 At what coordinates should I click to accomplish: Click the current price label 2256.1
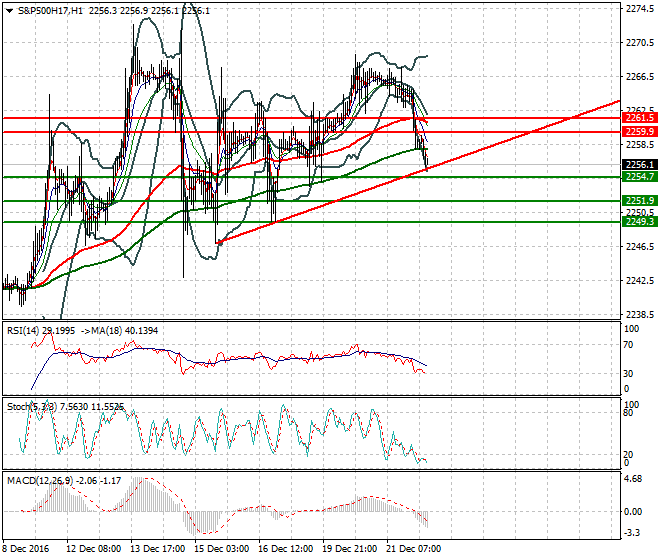coord(639,165)
